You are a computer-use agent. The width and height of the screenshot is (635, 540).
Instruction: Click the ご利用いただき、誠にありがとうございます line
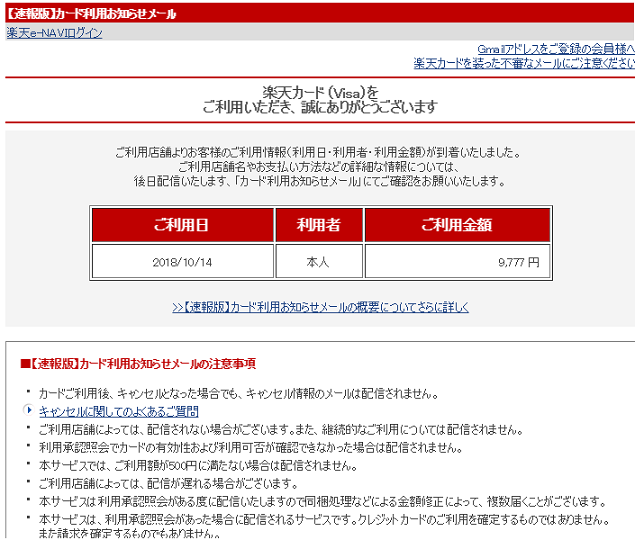(x=320, y=107)
